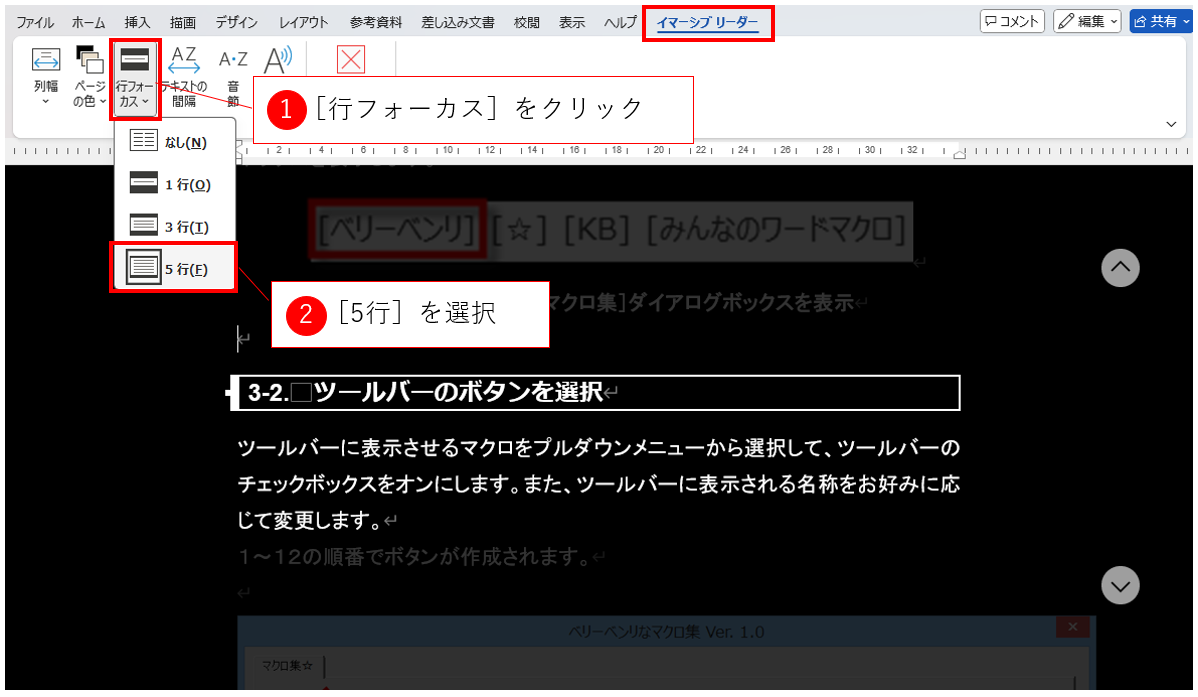1198x697 pixels.
Task: Toggle テキストの間隔 text spacing
Action: [x=183, y=77]
